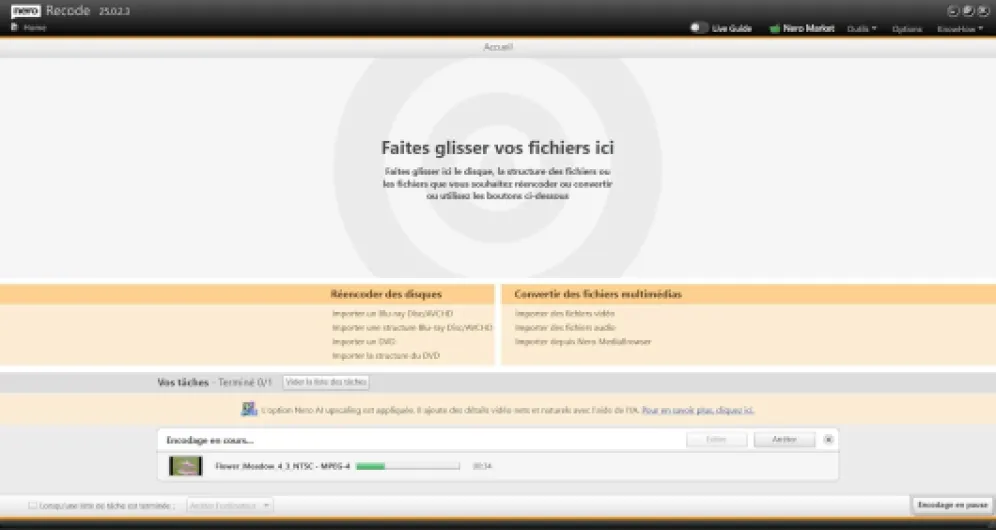Click the Flower Meadow encoding progress bar
Screen dimensions: 996x530
(x=408, y=466)
